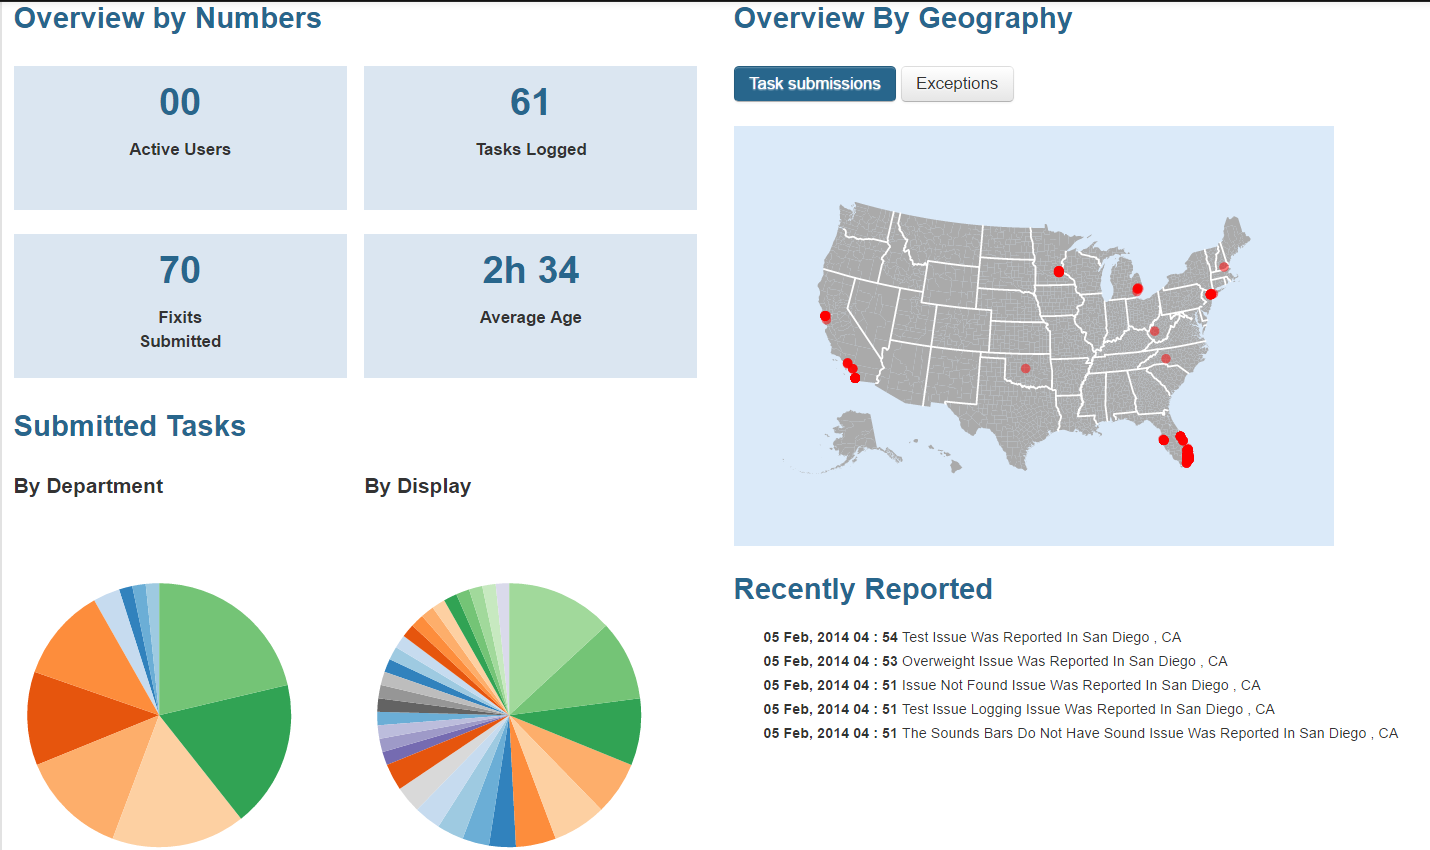Click the San Francisco area map marker

[x=825, y=317]
